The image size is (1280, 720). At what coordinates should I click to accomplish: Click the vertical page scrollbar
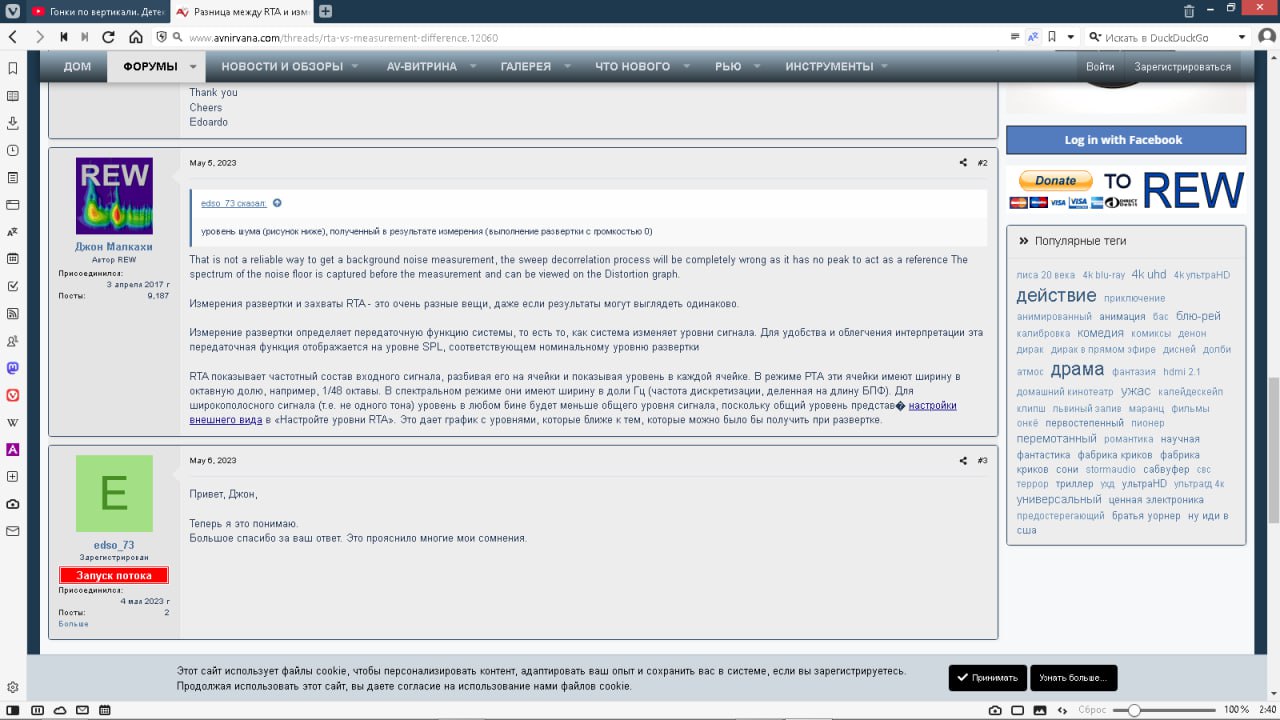coord(1273,448)
